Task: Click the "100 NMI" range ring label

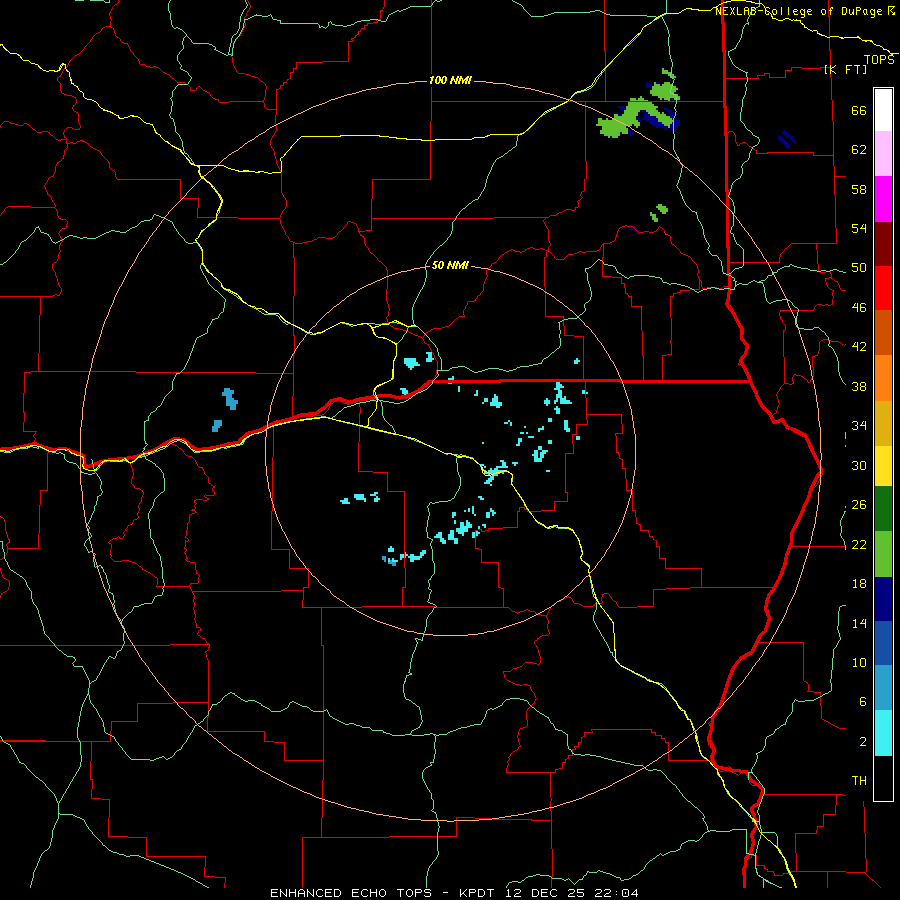Action: pyautogui.click(x=450, y=80)
